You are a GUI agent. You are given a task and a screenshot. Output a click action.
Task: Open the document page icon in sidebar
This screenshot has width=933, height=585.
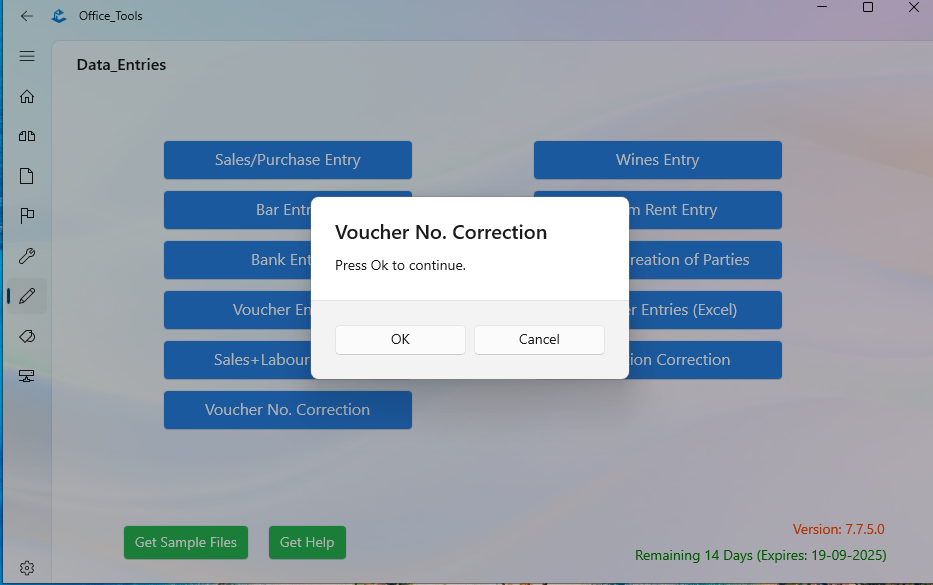[27, 176]
